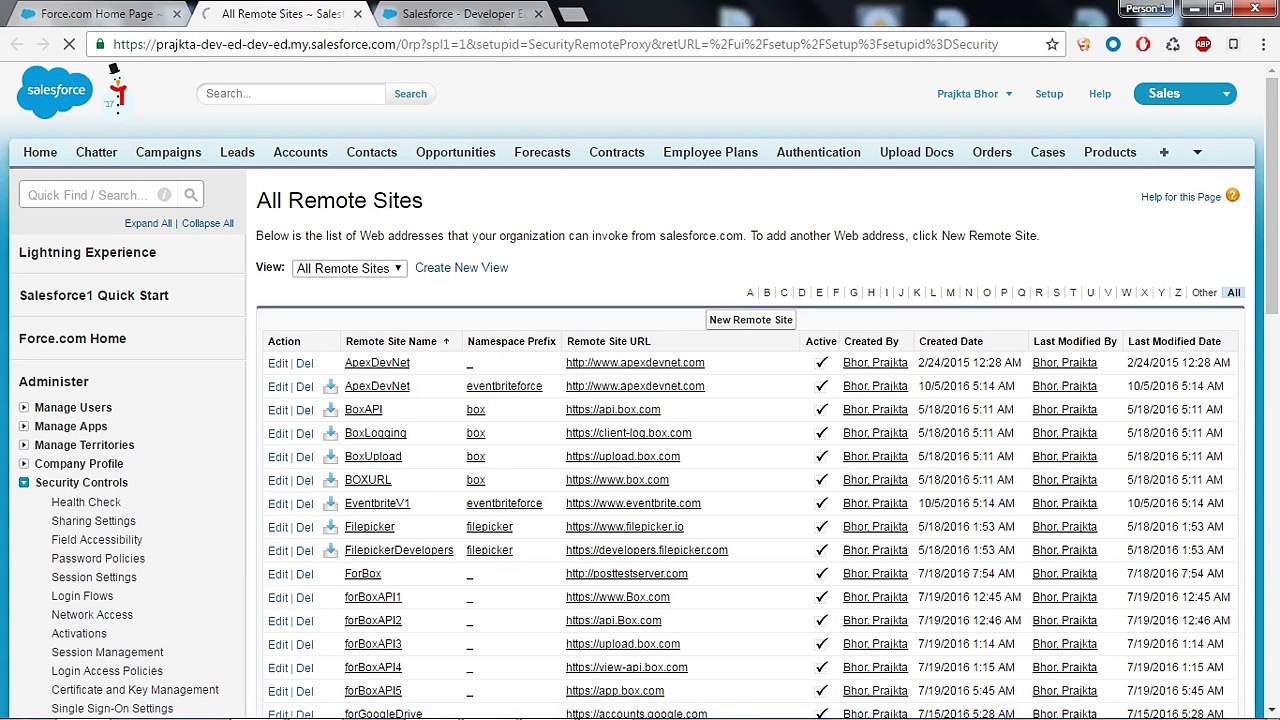Go back to the previous page

(x=17, y=44)
